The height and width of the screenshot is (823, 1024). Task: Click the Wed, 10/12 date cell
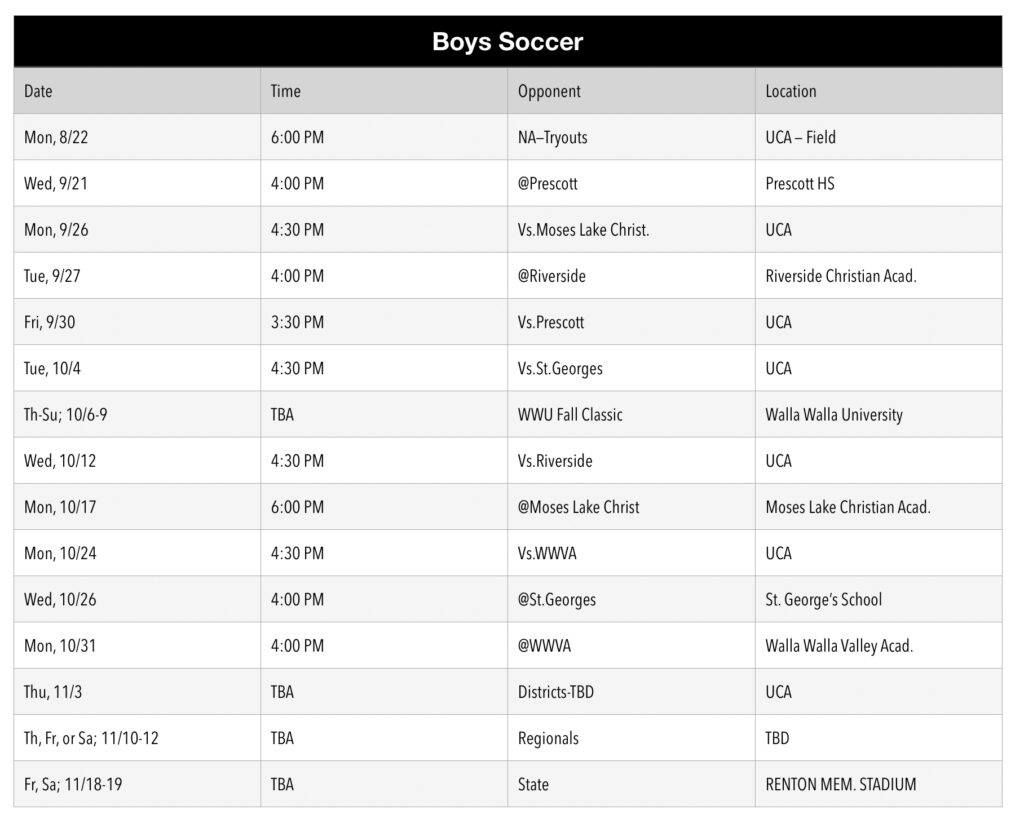(137, 461)
